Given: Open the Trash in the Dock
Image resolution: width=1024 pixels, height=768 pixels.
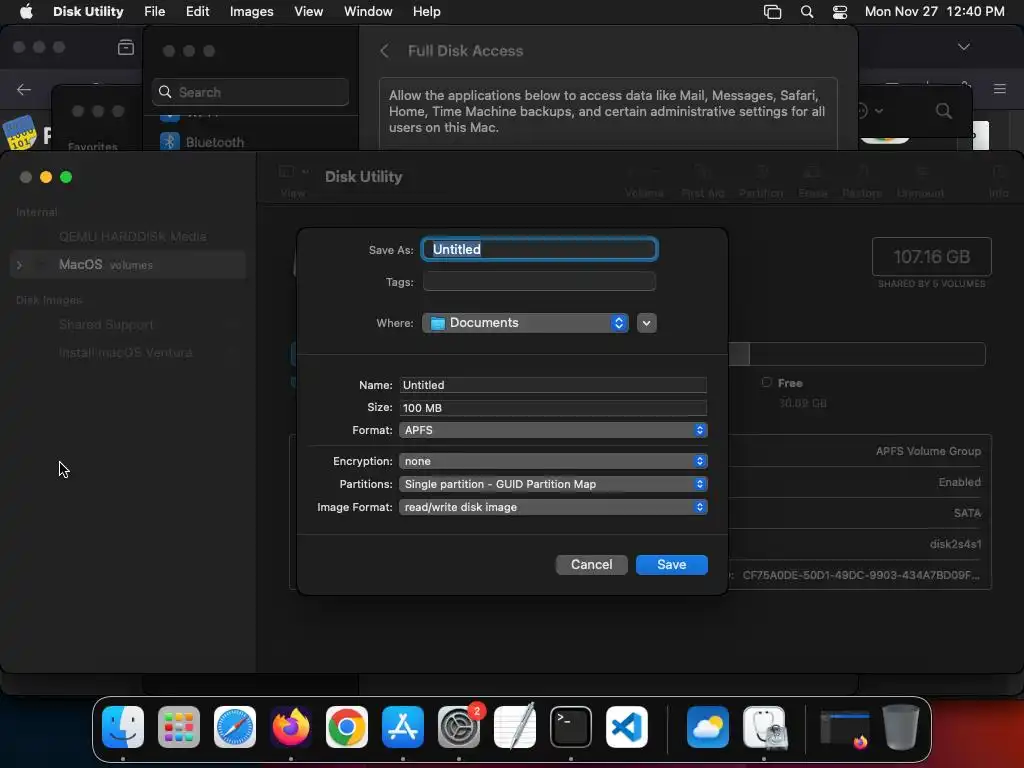Looking at the screenshot, I should (901, 727).
